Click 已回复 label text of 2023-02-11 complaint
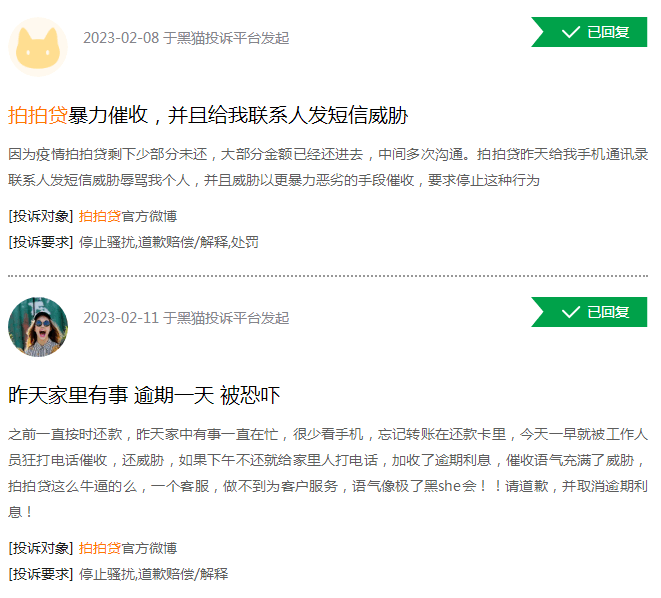The image size is (661, 598). click(608, 312)
